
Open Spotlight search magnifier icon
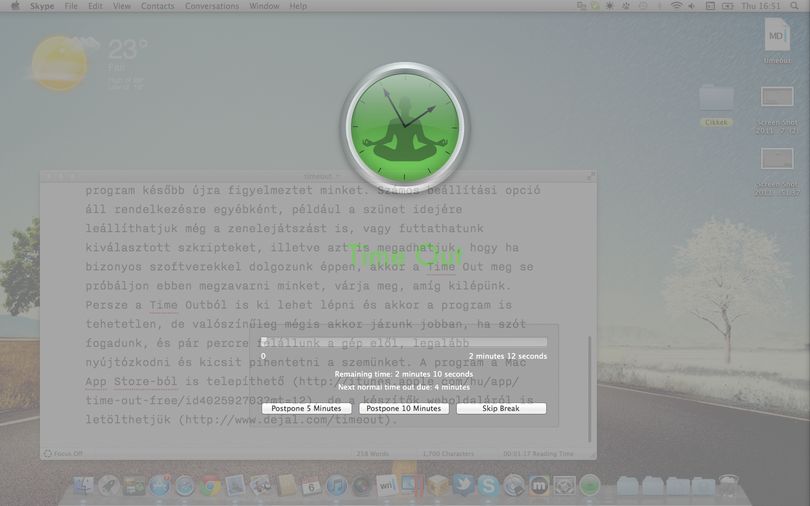795,6
